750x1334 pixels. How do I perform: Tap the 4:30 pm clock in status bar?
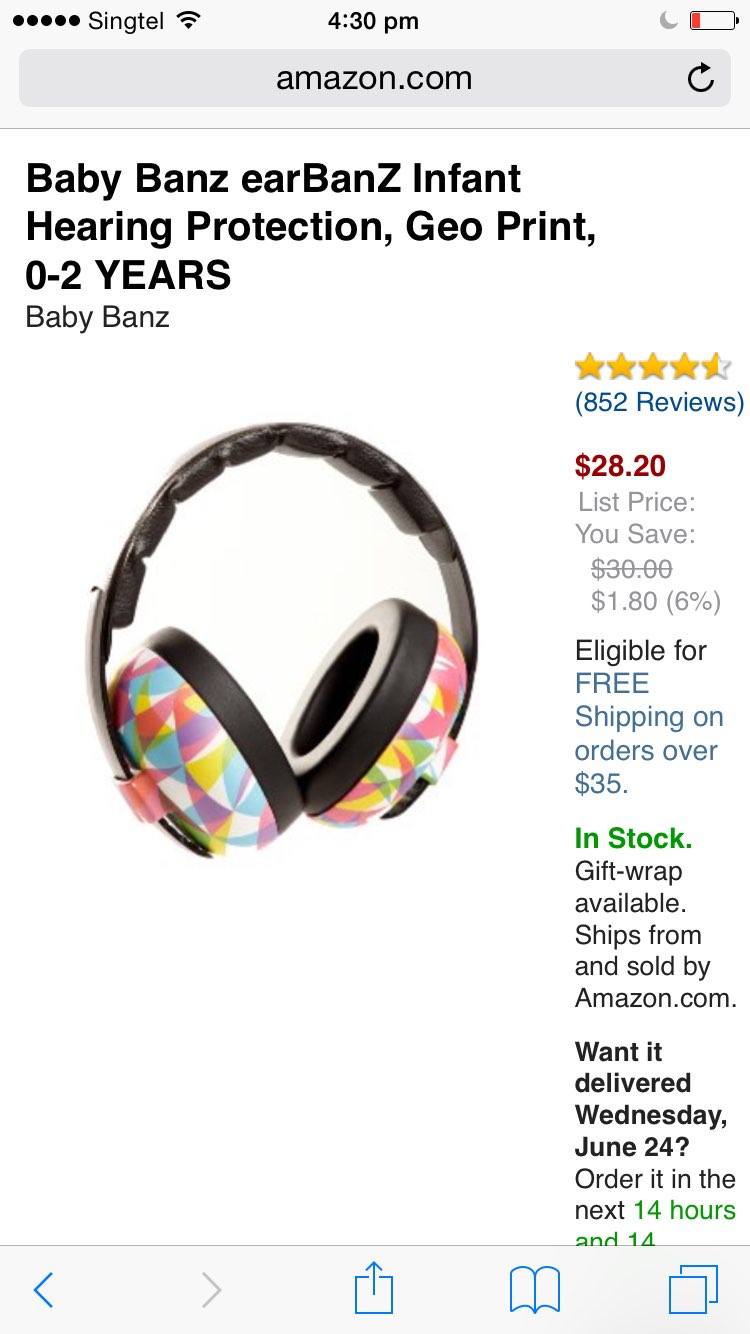373,20
